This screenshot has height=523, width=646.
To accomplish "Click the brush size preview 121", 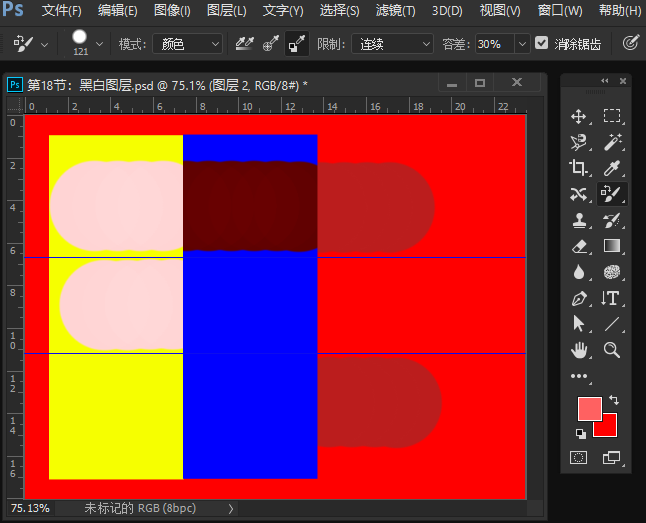I will 80,43.
